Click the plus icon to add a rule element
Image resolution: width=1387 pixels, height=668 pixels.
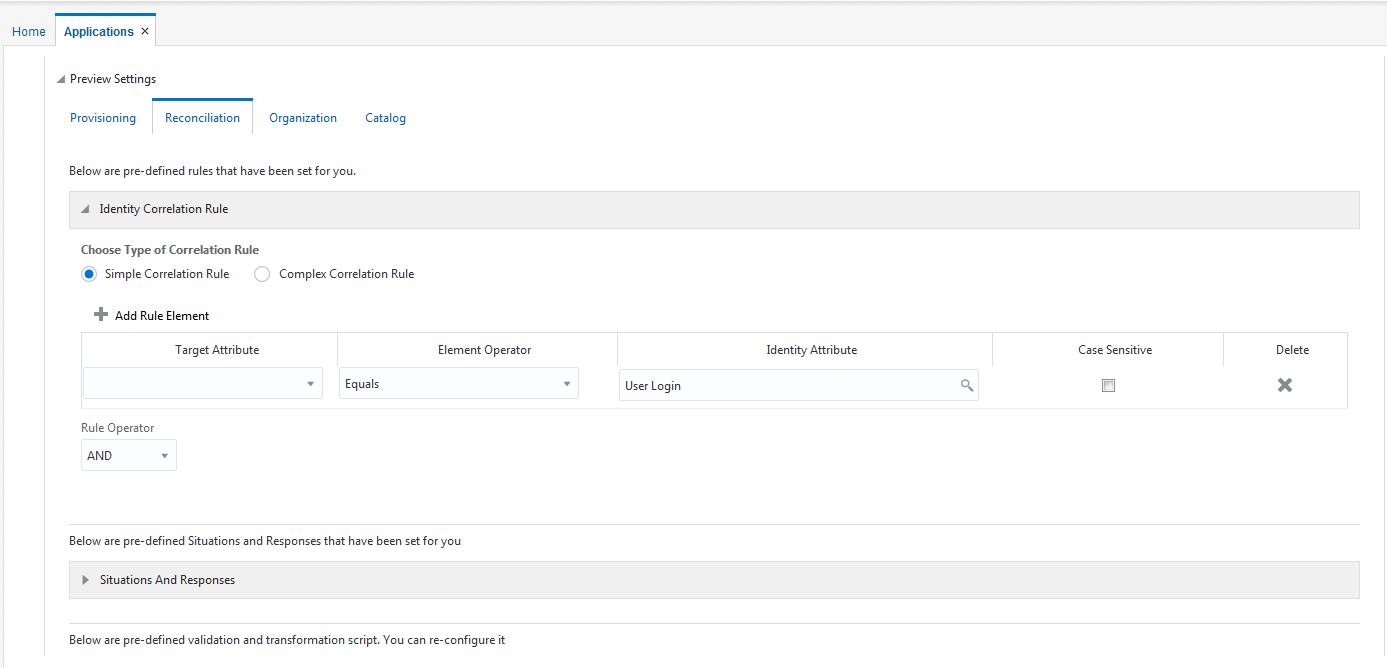point(100,314)
